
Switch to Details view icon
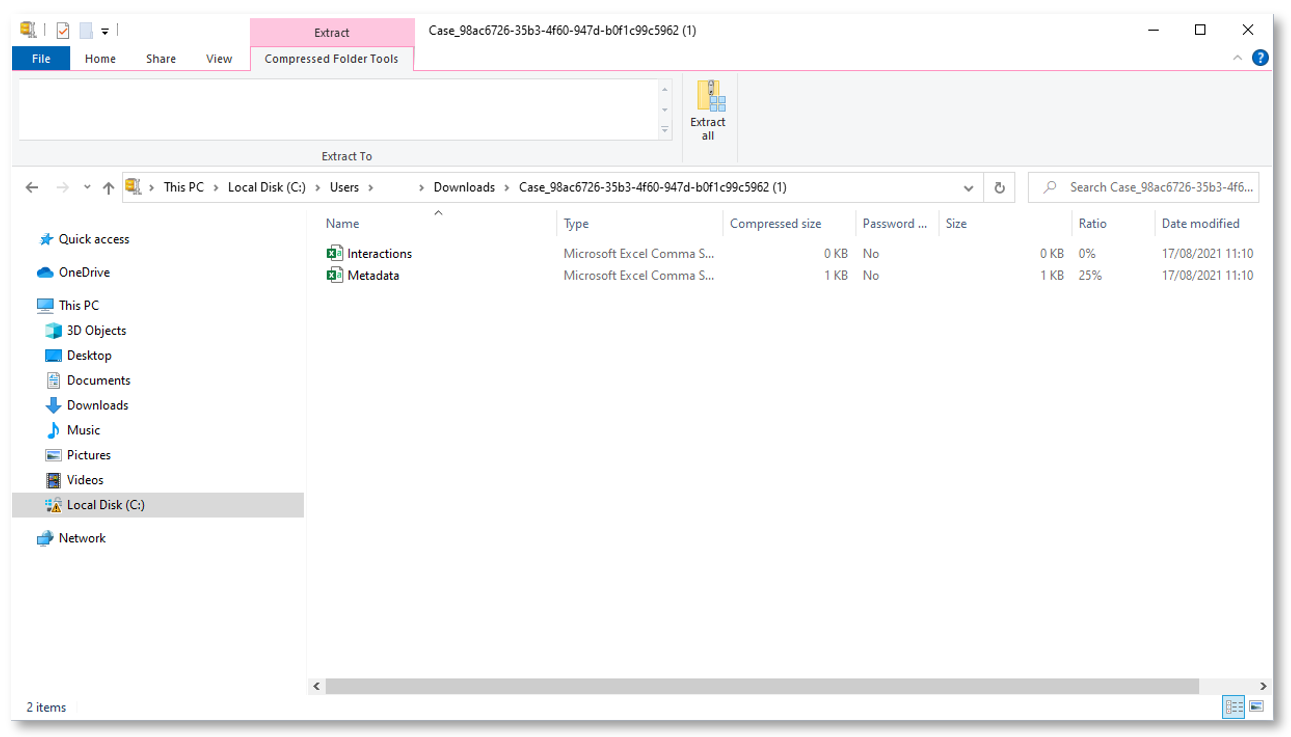coord(1234,707)
